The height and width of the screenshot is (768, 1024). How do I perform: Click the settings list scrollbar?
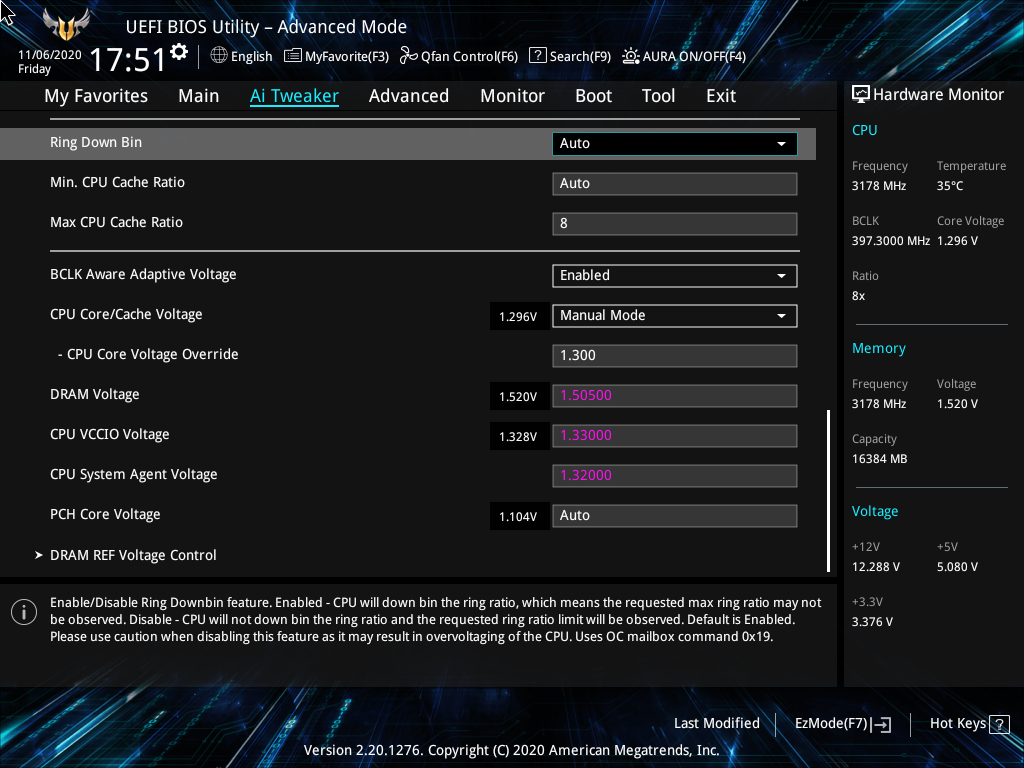click(x=829, y=491)
